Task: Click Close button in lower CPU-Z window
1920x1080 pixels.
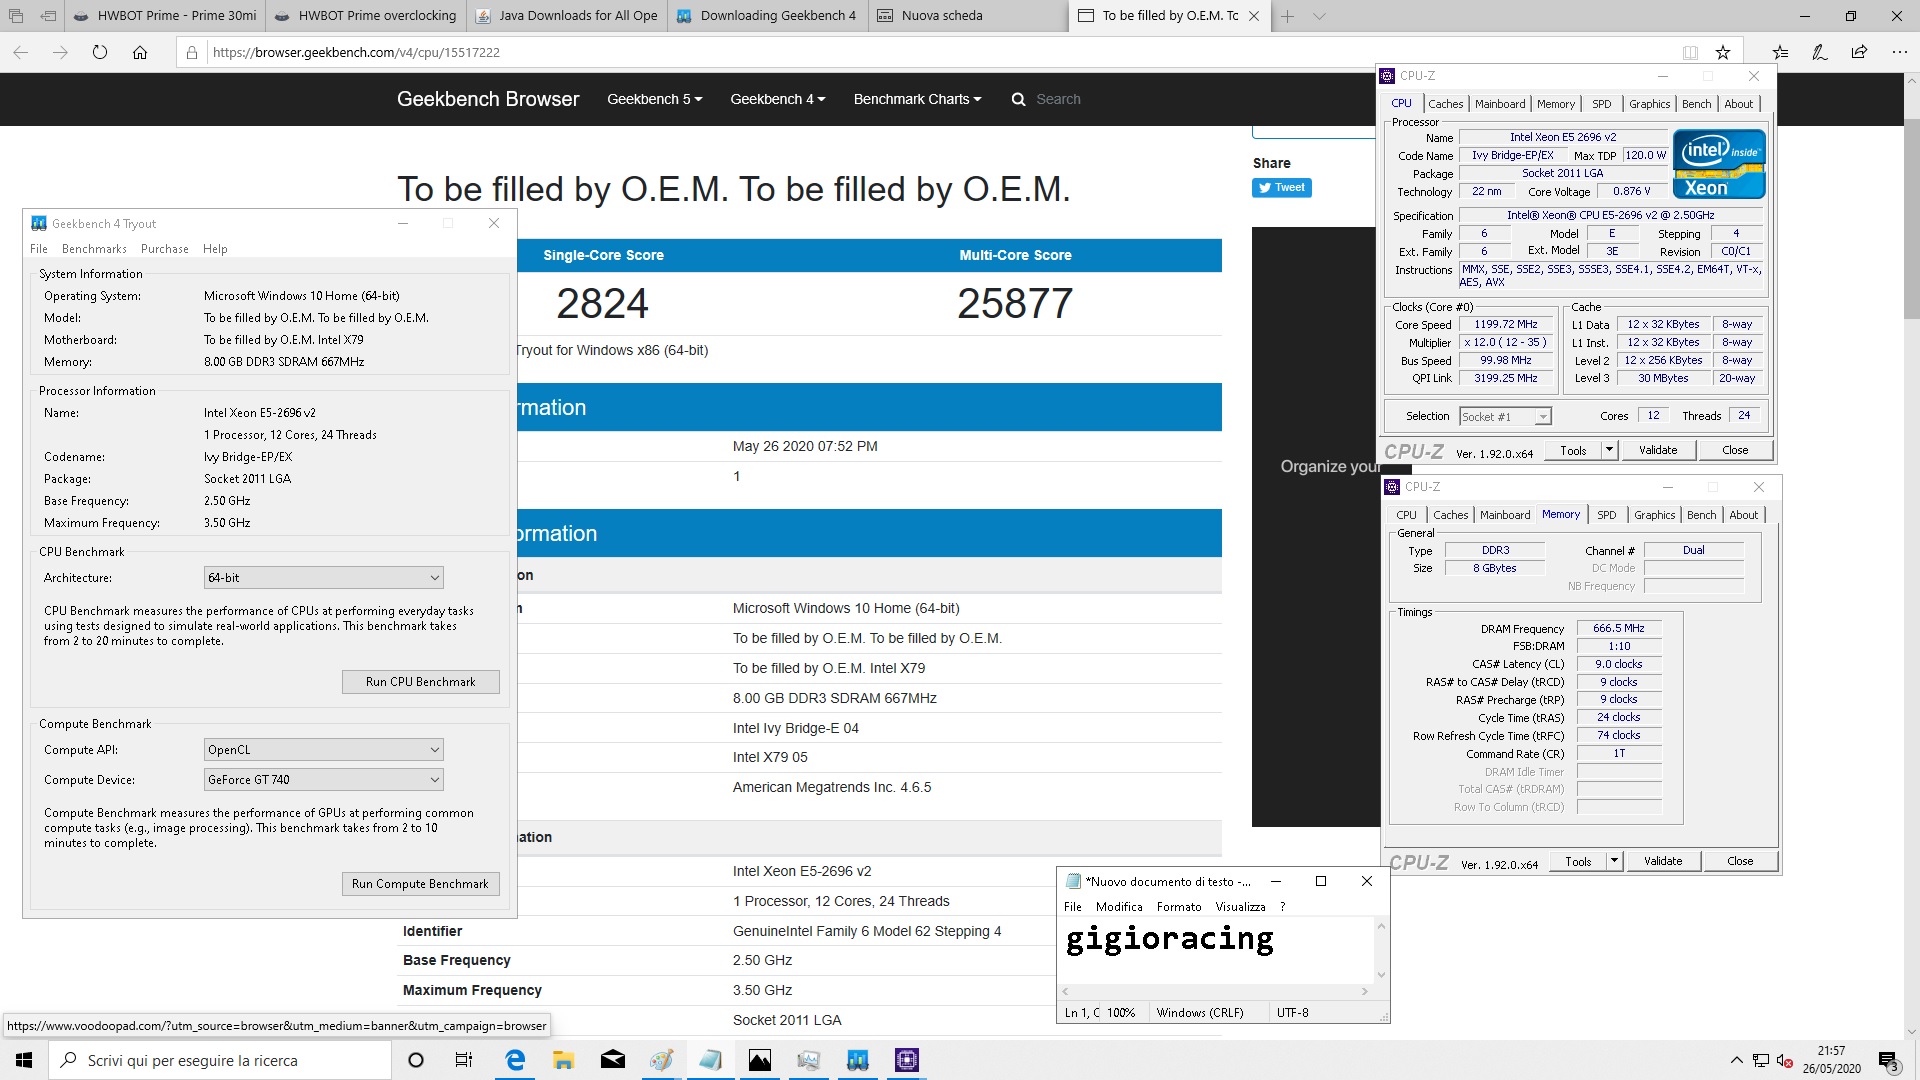Action: click(x=1740, y=861)
